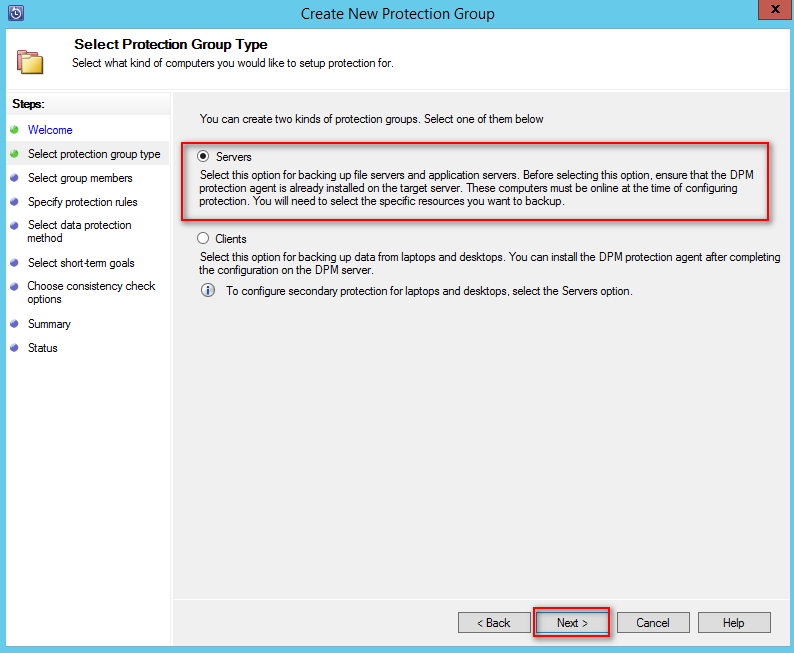
Task: Click the info icon beside secondary protection note
Action: point(208,291)
